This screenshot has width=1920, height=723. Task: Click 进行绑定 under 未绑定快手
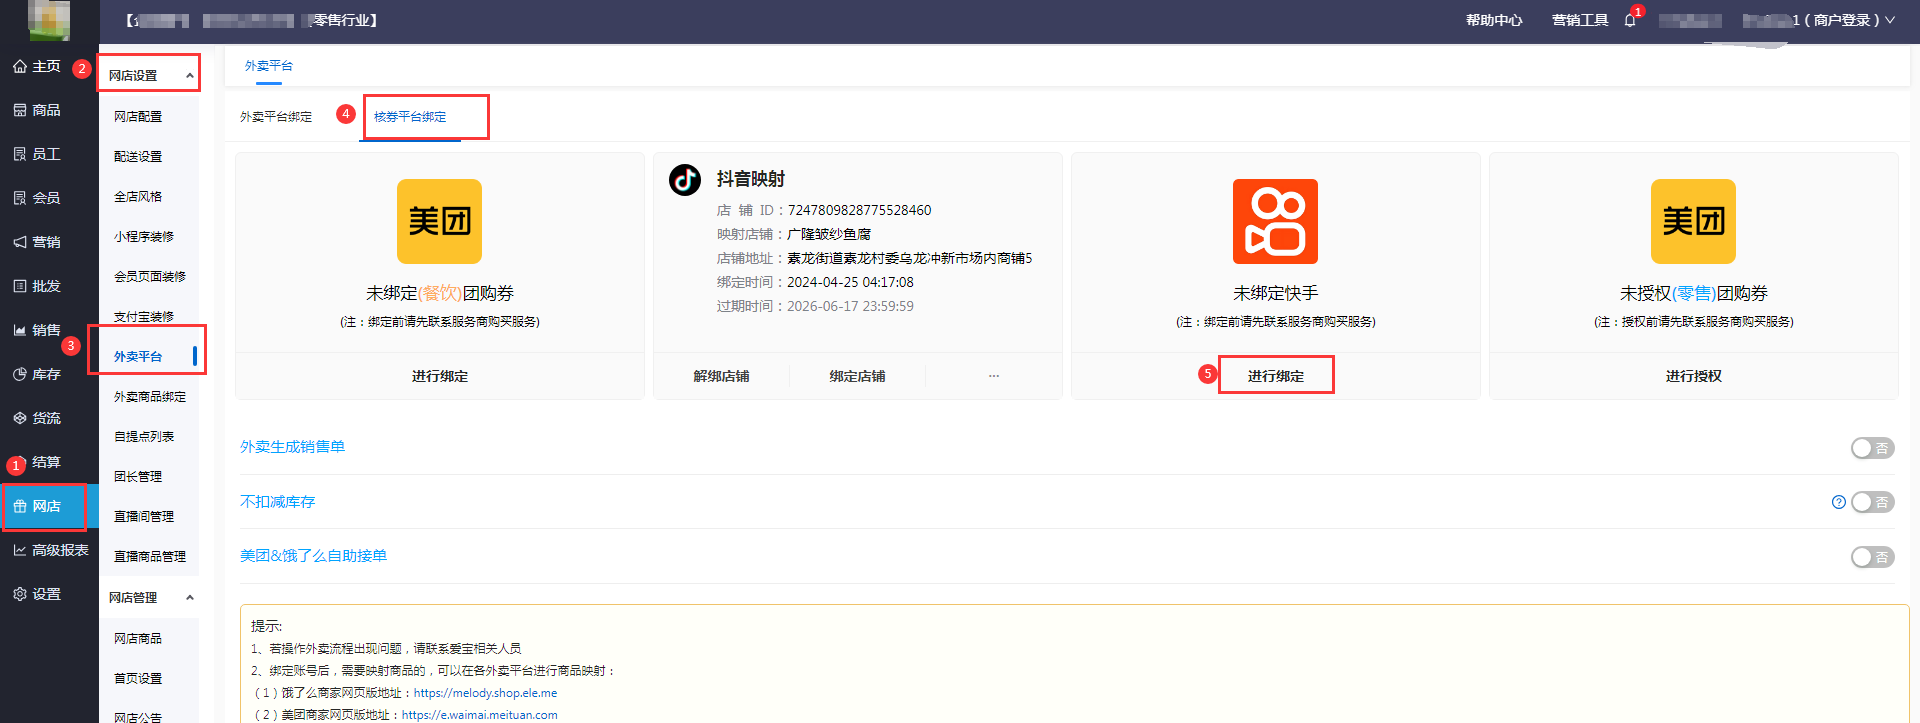1276,376
